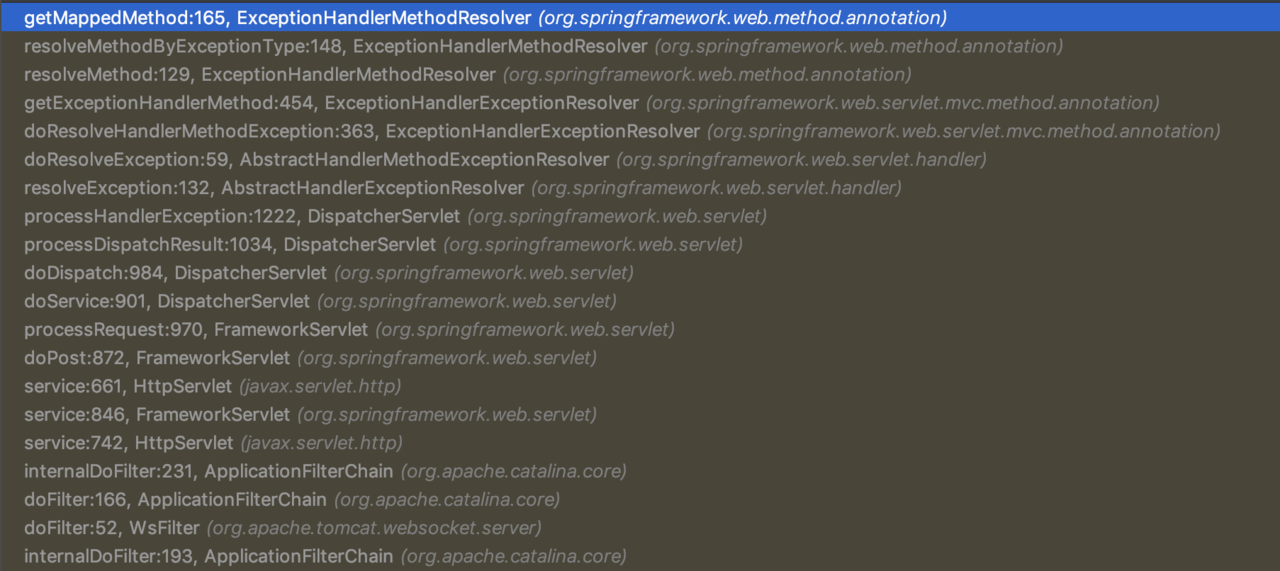The width and height of the screenshot is (1280, 571).
Task: Go to doDispatch:984 DispatcherServlet frame
Action: [640, 273]
